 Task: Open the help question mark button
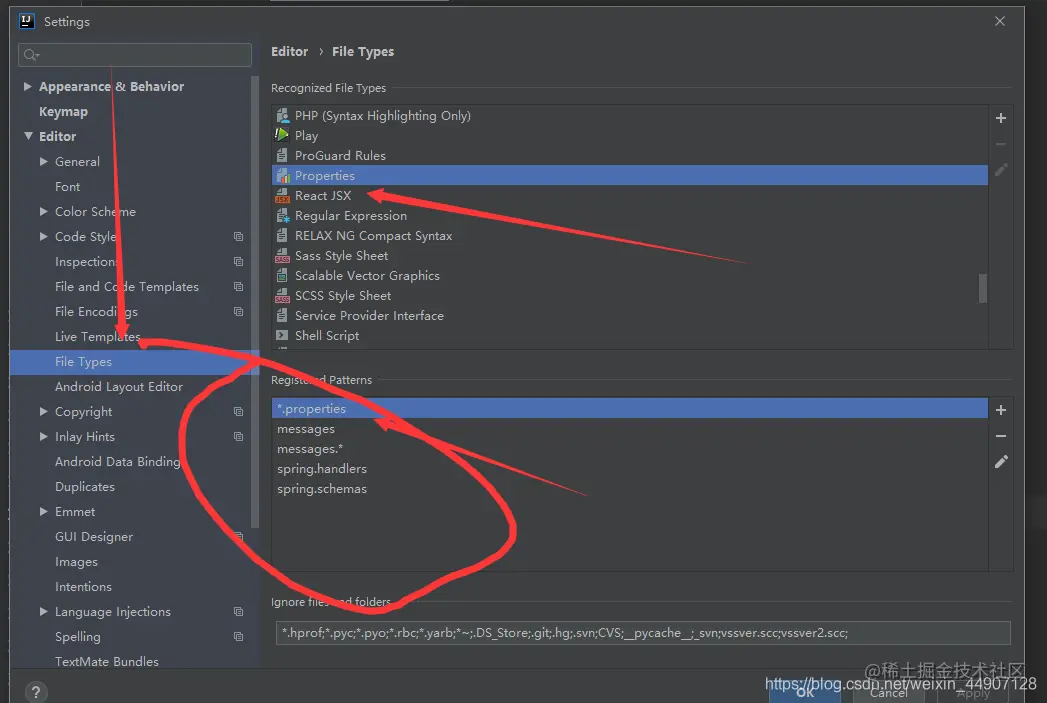35,692
